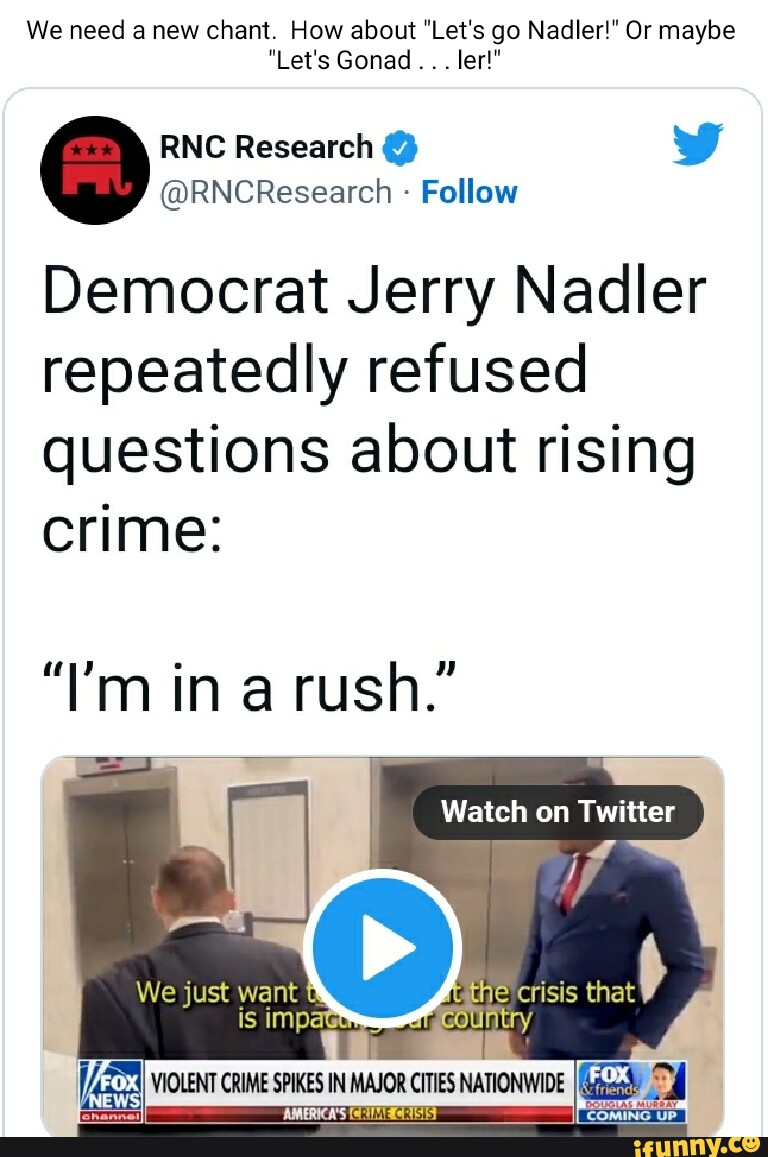Click the Violent Crime Spikes news headline
This screenshot has width=768, height=1157.
tap(358, 1082)
